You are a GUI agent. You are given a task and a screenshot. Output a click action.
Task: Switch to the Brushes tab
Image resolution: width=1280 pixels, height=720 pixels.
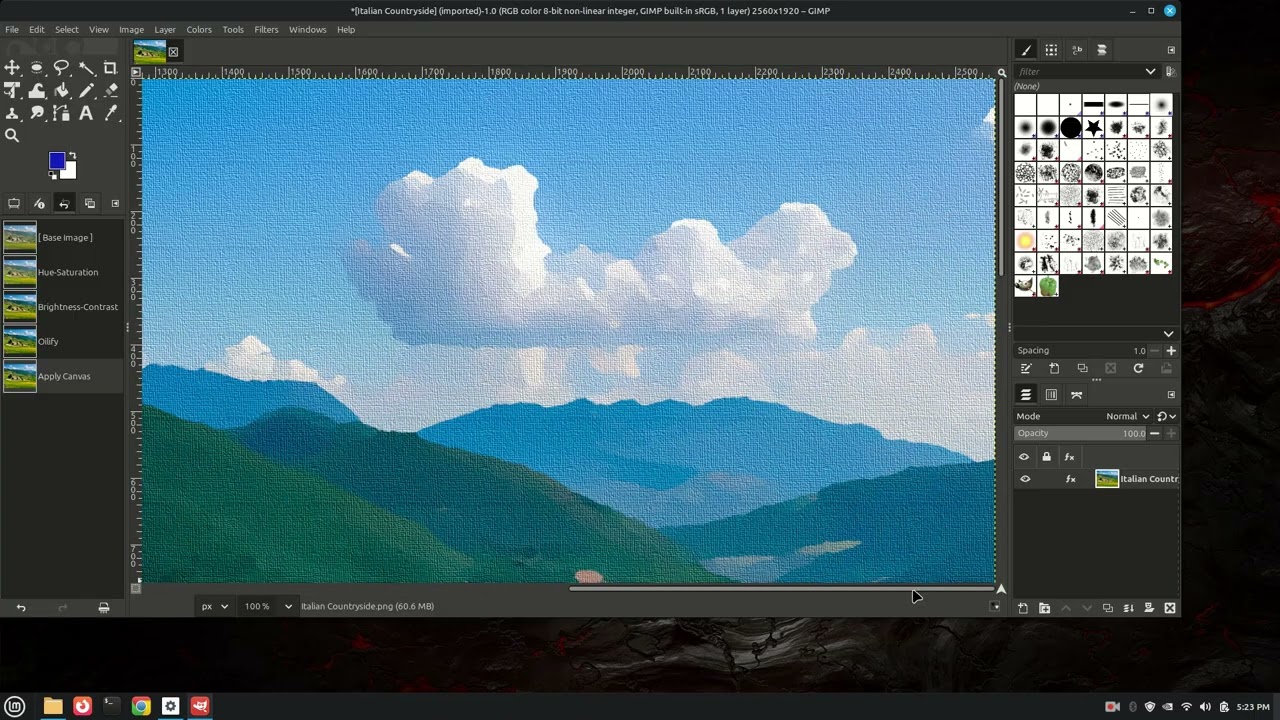click(x=1026, y=50)
